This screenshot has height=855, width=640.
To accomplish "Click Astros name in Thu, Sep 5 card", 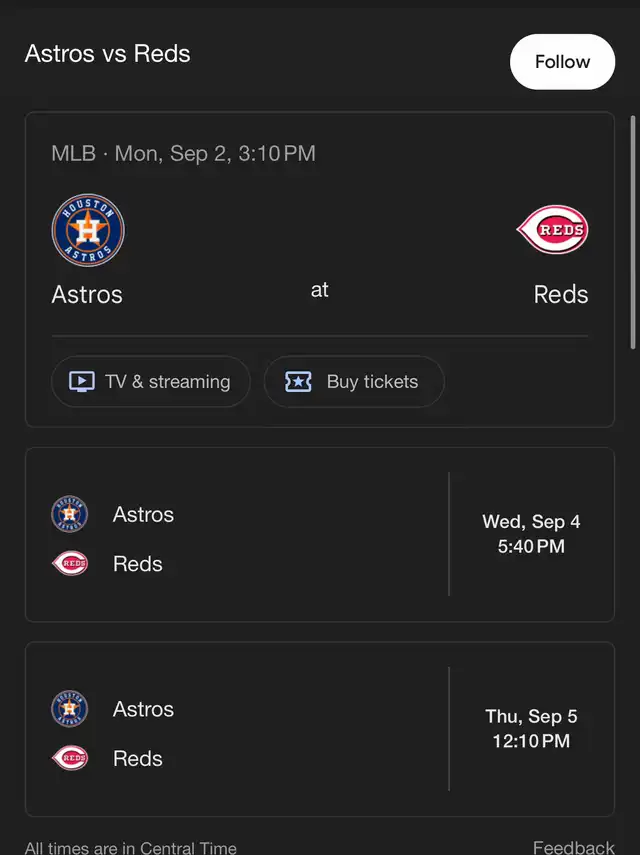I will click(143, 709).
